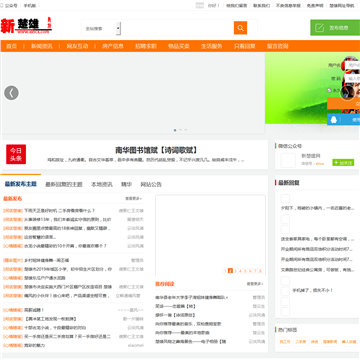This screenshot has height=360, width=360.
Task: Click the 诗词 hot tag
Action: point(314,342)
